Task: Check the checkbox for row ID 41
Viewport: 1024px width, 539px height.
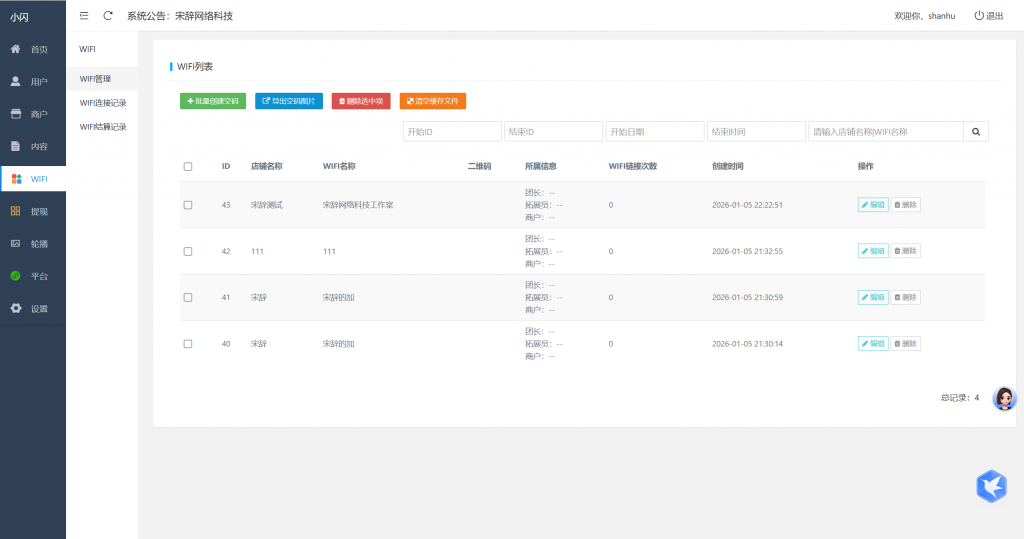Action: coord(188,298)
